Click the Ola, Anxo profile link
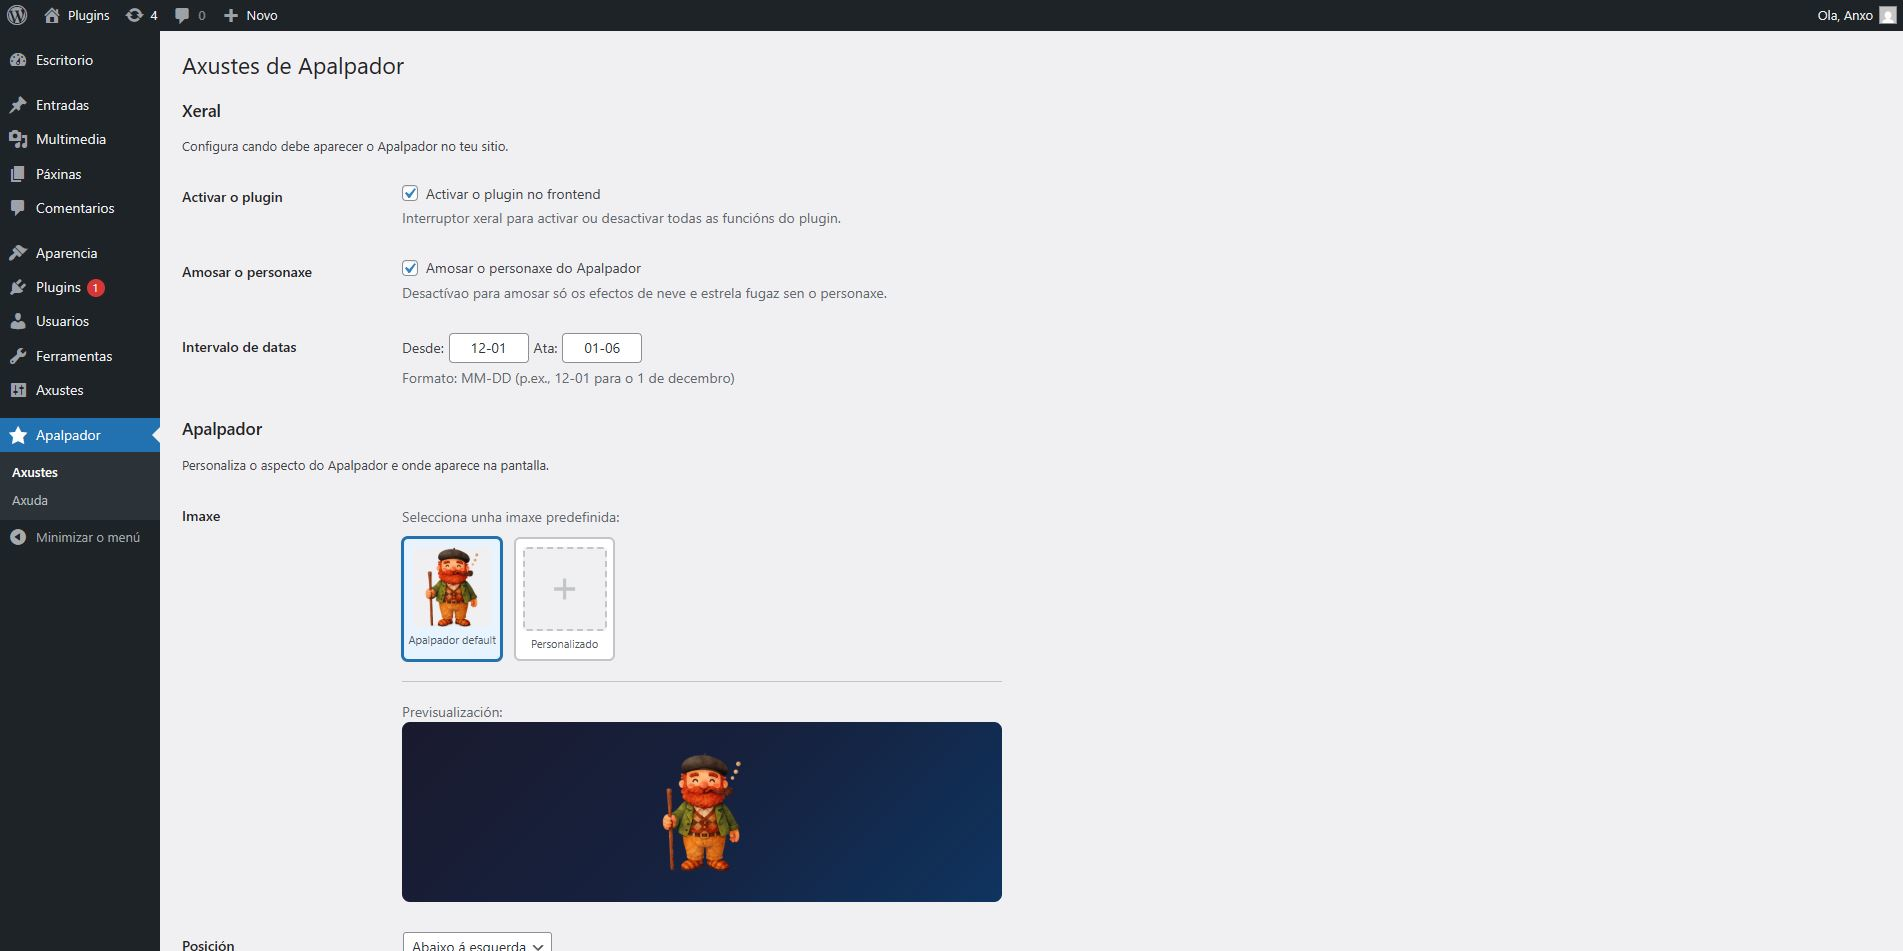 1844,15
